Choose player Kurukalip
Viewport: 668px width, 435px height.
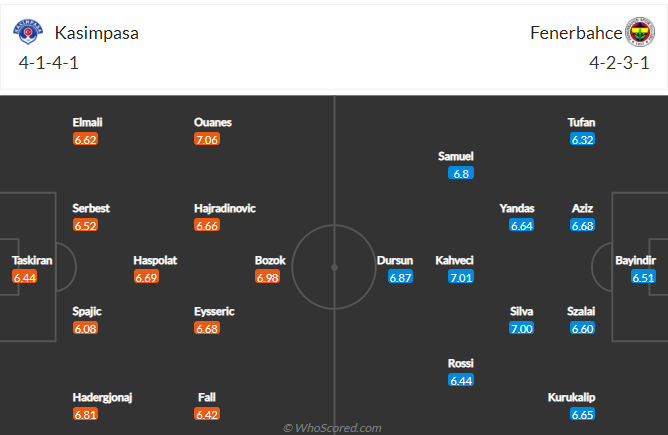(x=571, y=398)
